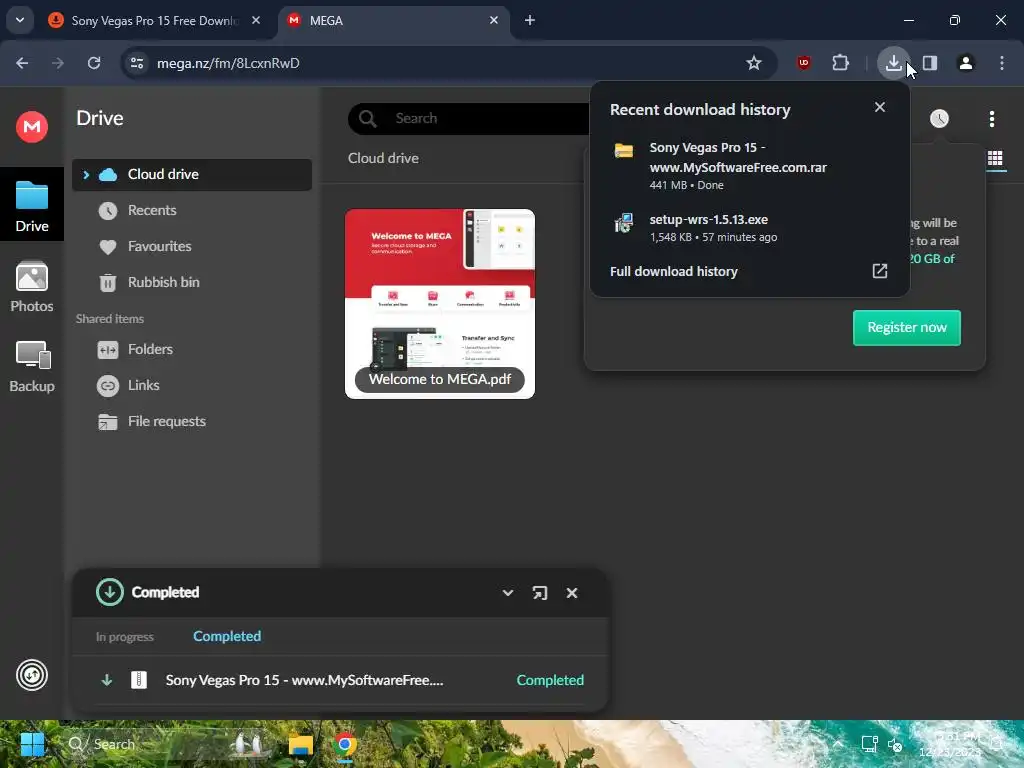This screenshot has width=1024, height=768.
Task: Open the Chrome side panel
Action: pyautogui.click(x=930, y=63)
